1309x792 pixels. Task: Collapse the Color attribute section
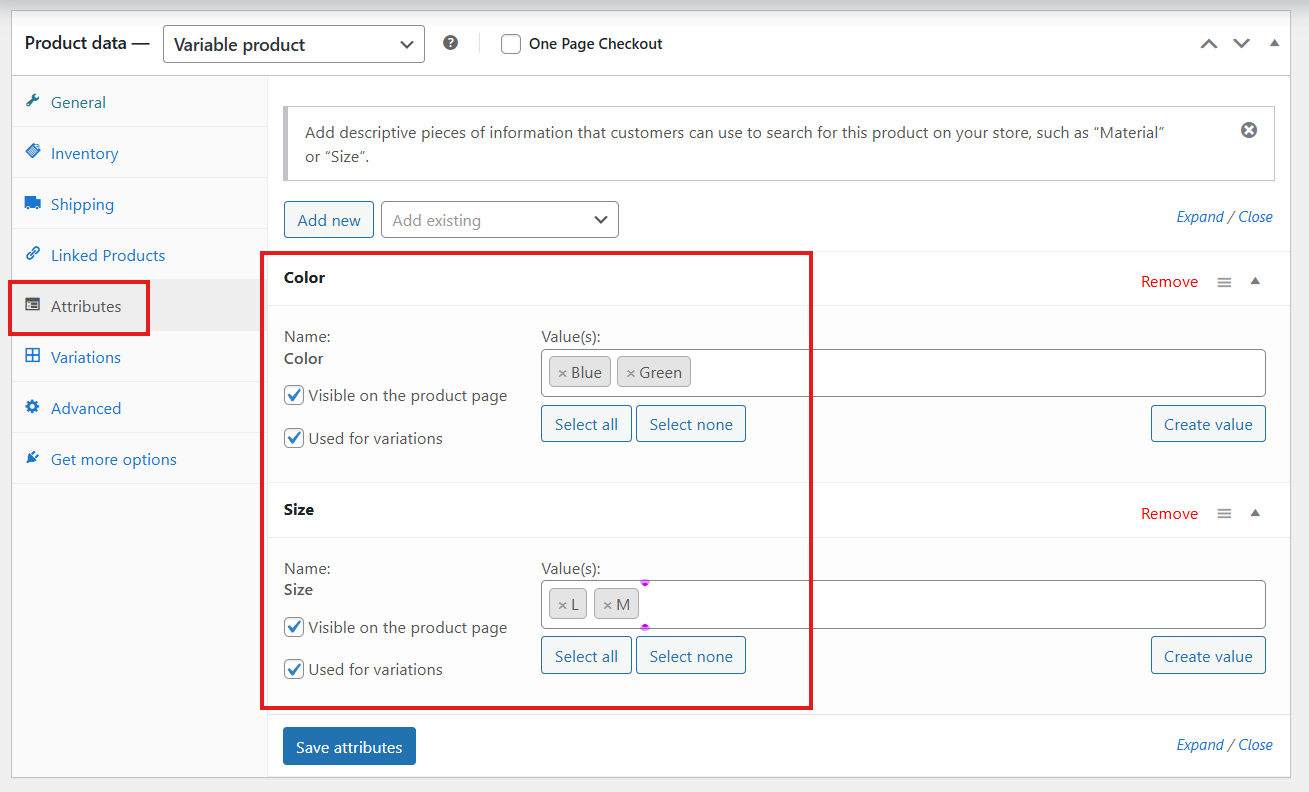point(1255,281)
